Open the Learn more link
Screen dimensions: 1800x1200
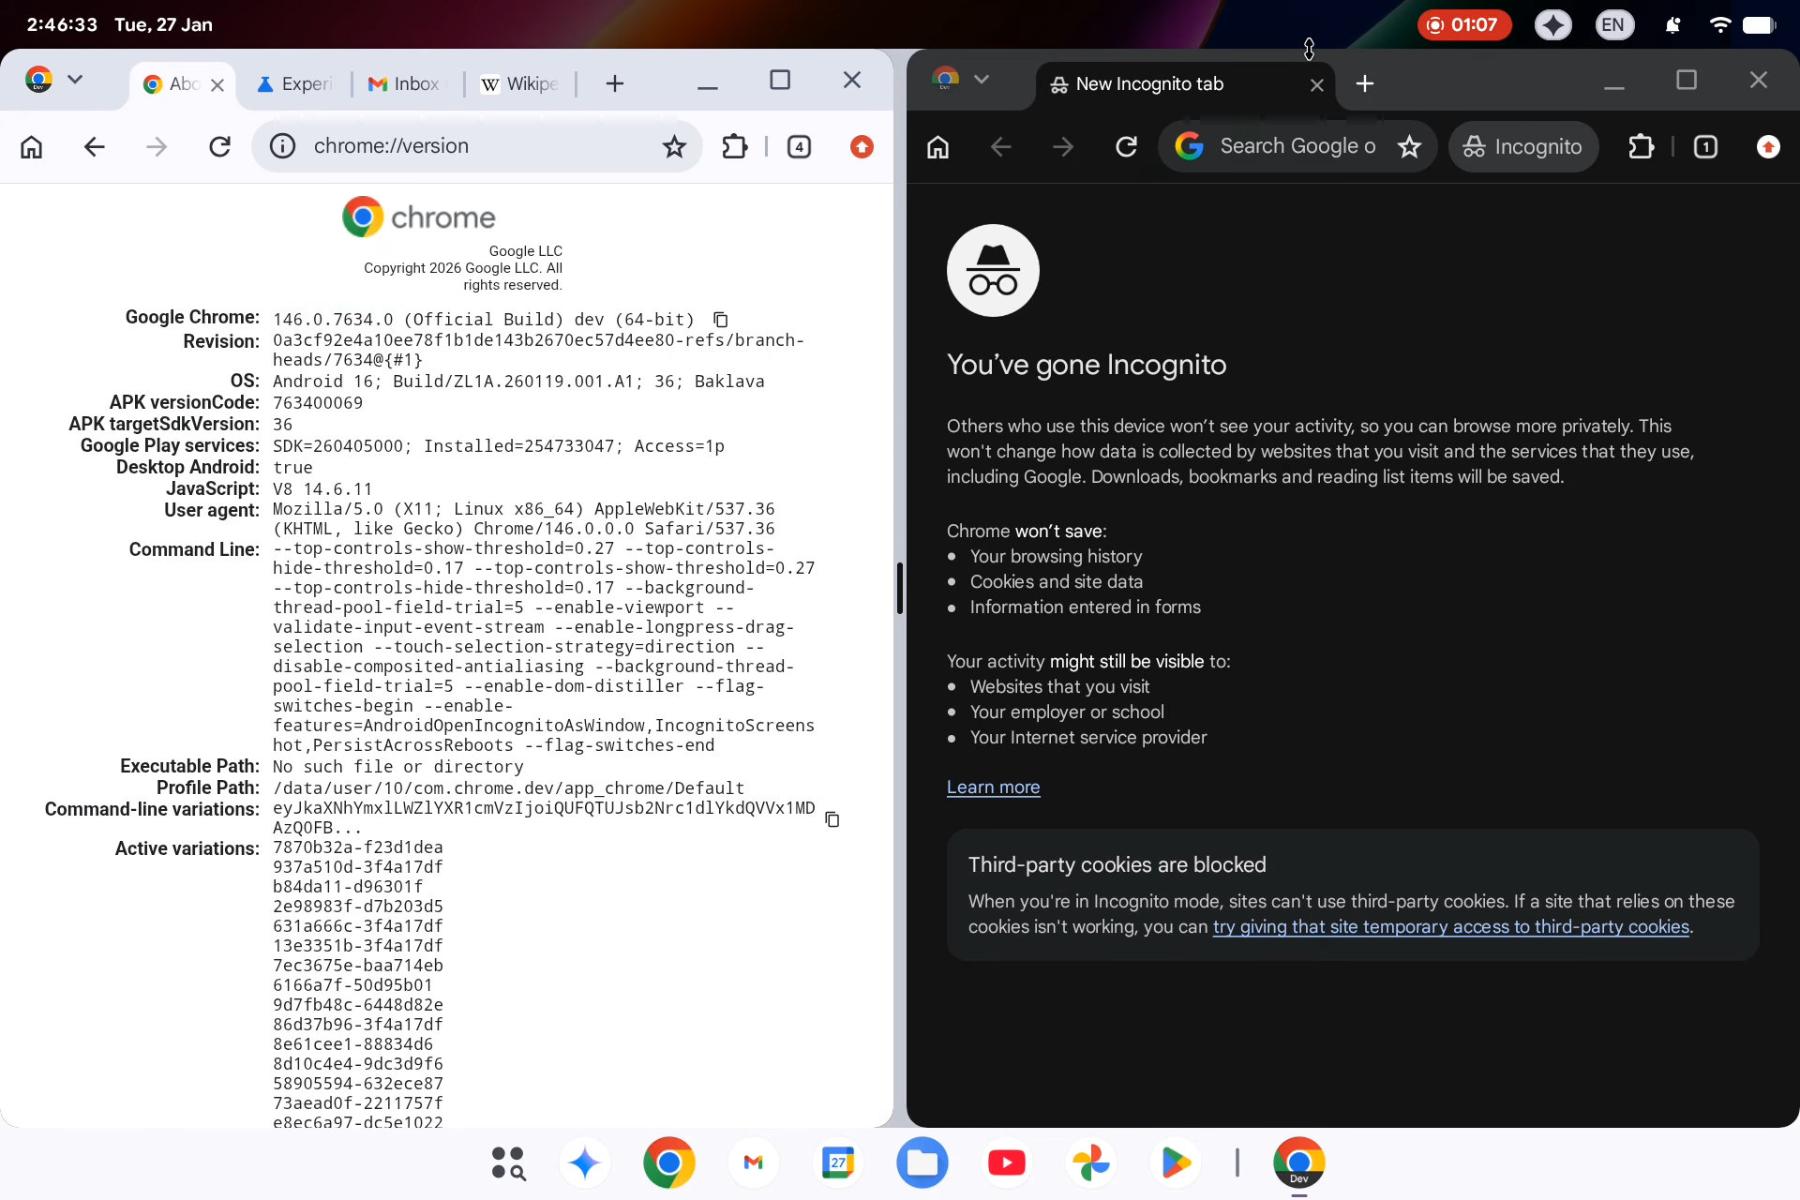(993, 787)
